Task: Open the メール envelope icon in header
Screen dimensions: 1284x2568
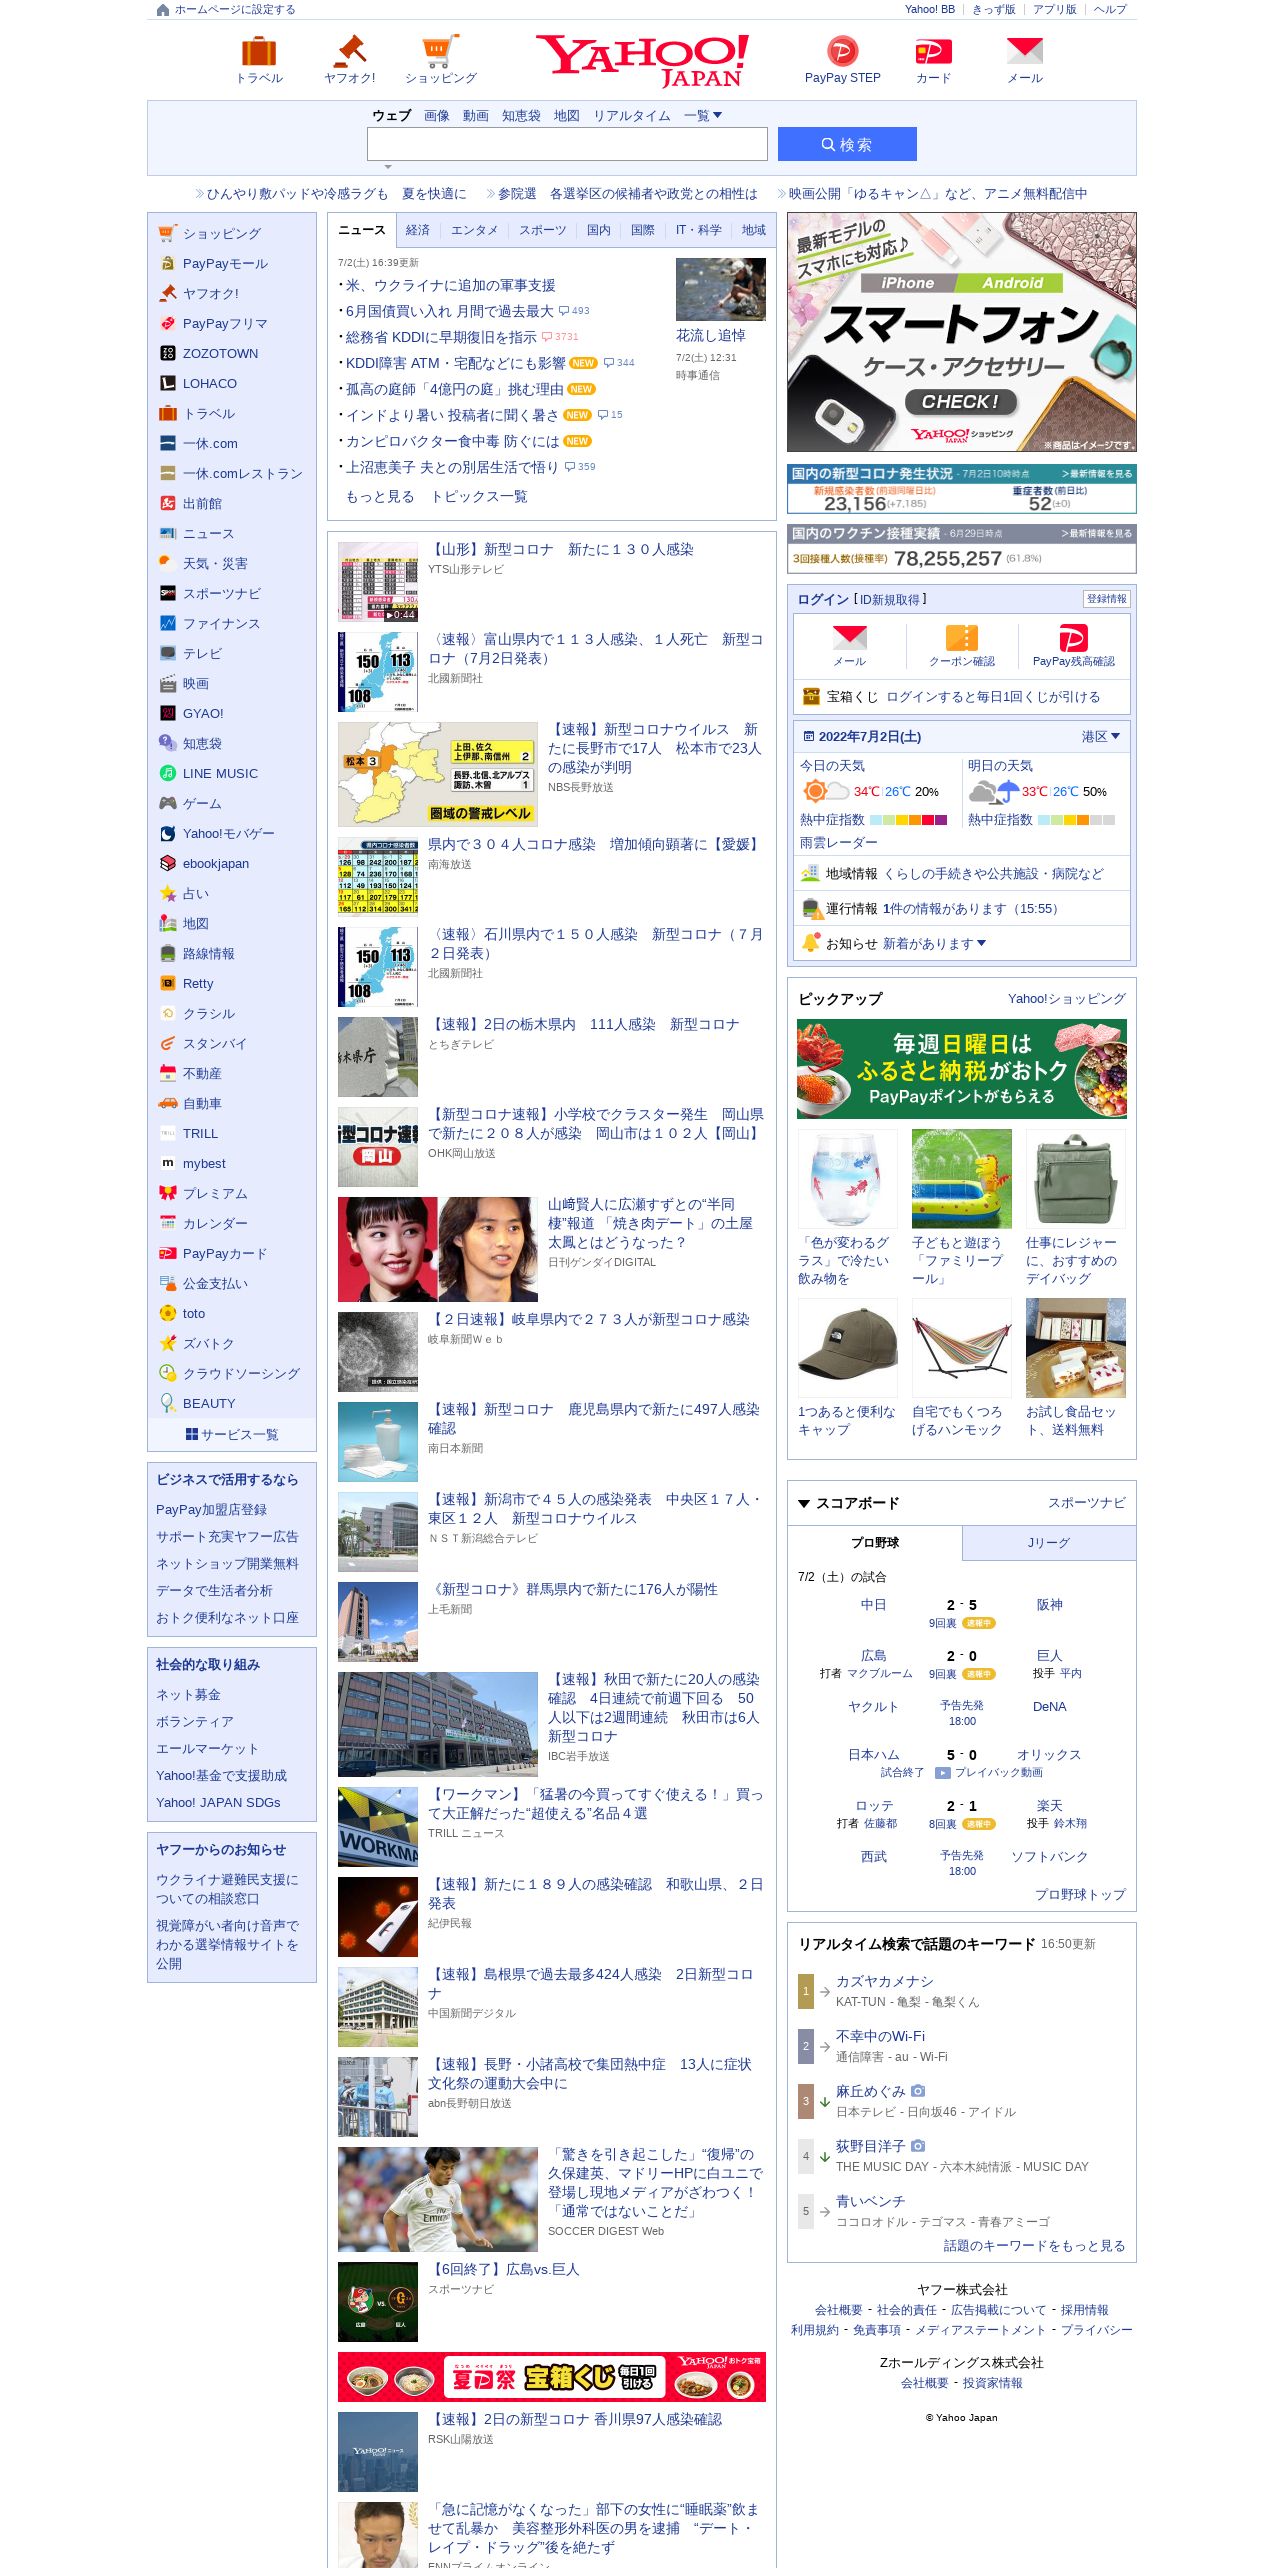Action: click(1024, 51)
